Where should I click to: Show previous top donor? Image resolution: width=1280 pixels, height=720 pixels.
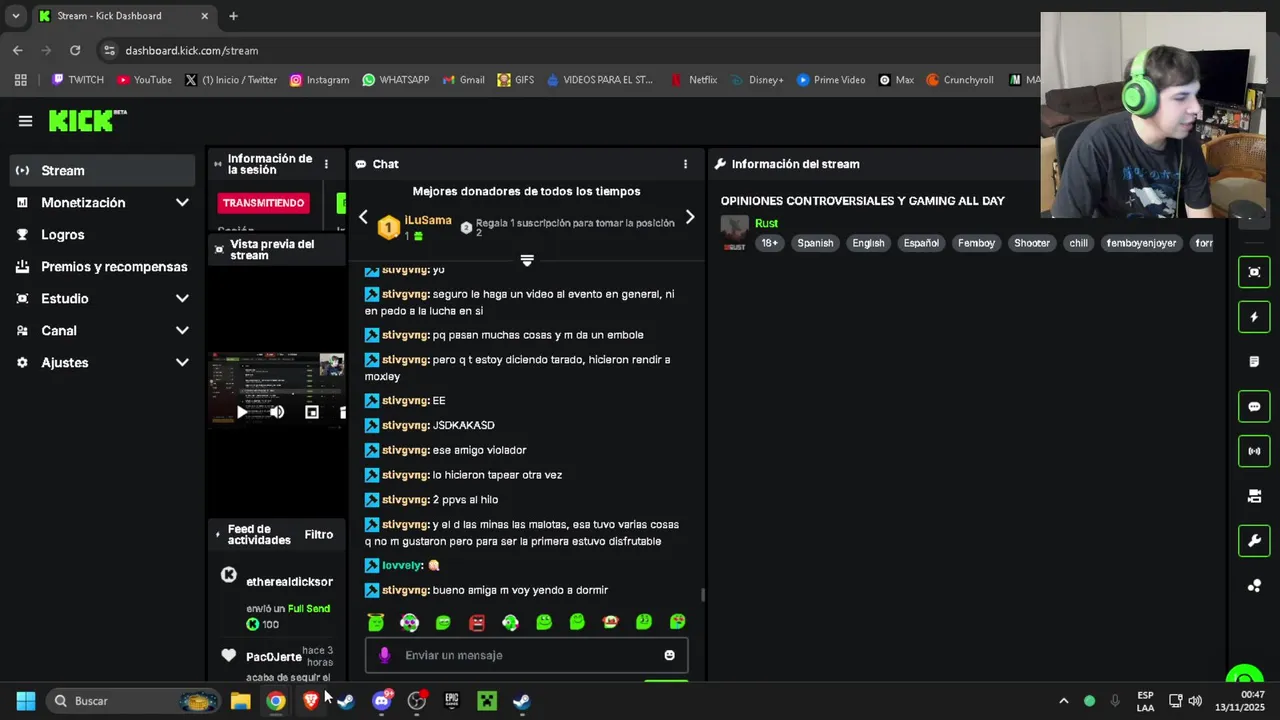[x=363, y=217]
